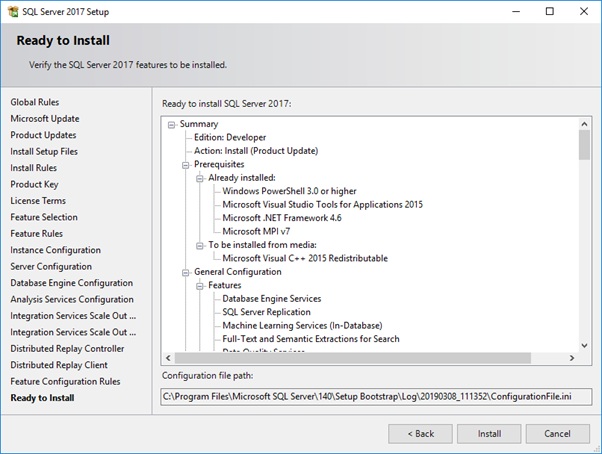Click the Prerequisites tree label
Screen dimensions: 602x454
(219, 164)
